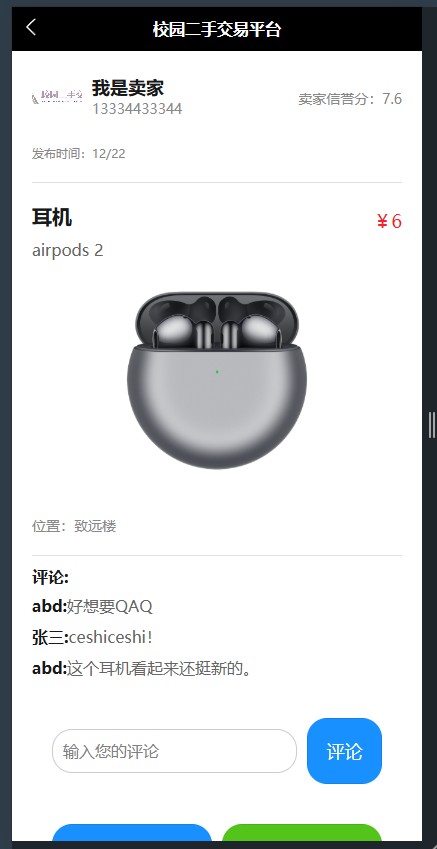Open the earphone product image

pyautogui.click(x=217, y=381)
